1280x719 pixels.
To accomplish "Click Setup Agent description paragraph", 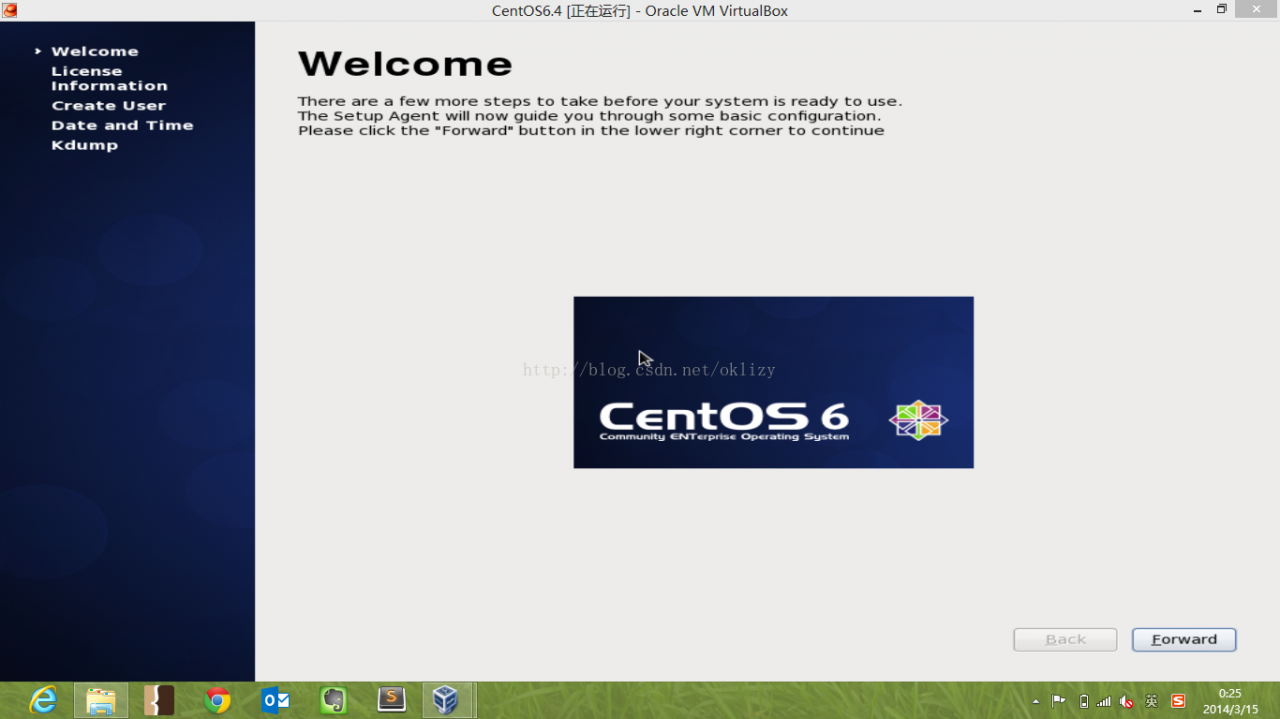I will pos(600,116).
